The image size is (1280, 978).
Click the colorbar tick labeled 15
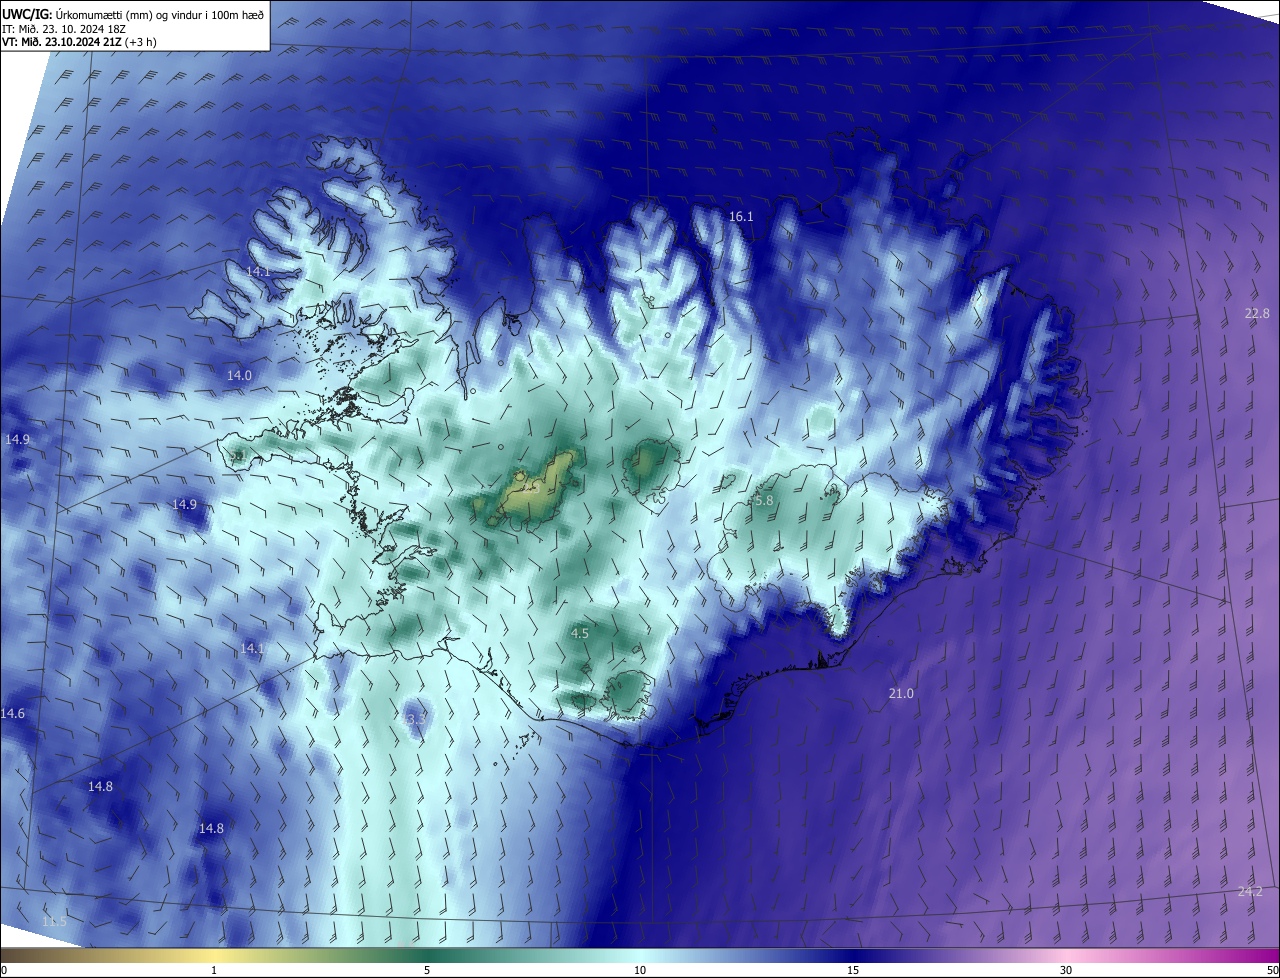point(853,970)
